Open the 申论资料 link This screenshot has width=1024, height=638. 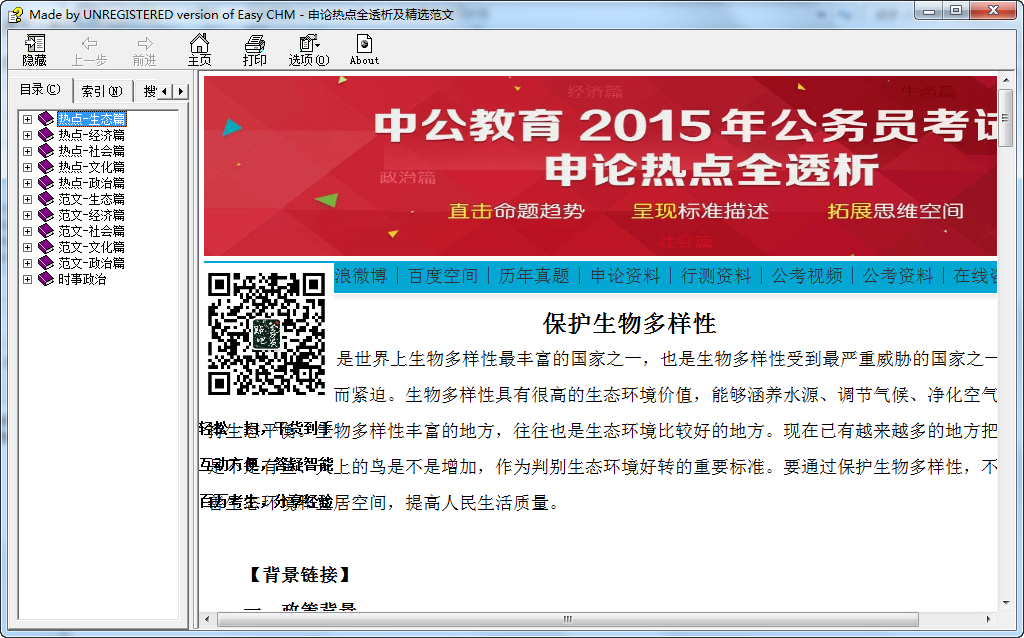[x=625, y=276]
